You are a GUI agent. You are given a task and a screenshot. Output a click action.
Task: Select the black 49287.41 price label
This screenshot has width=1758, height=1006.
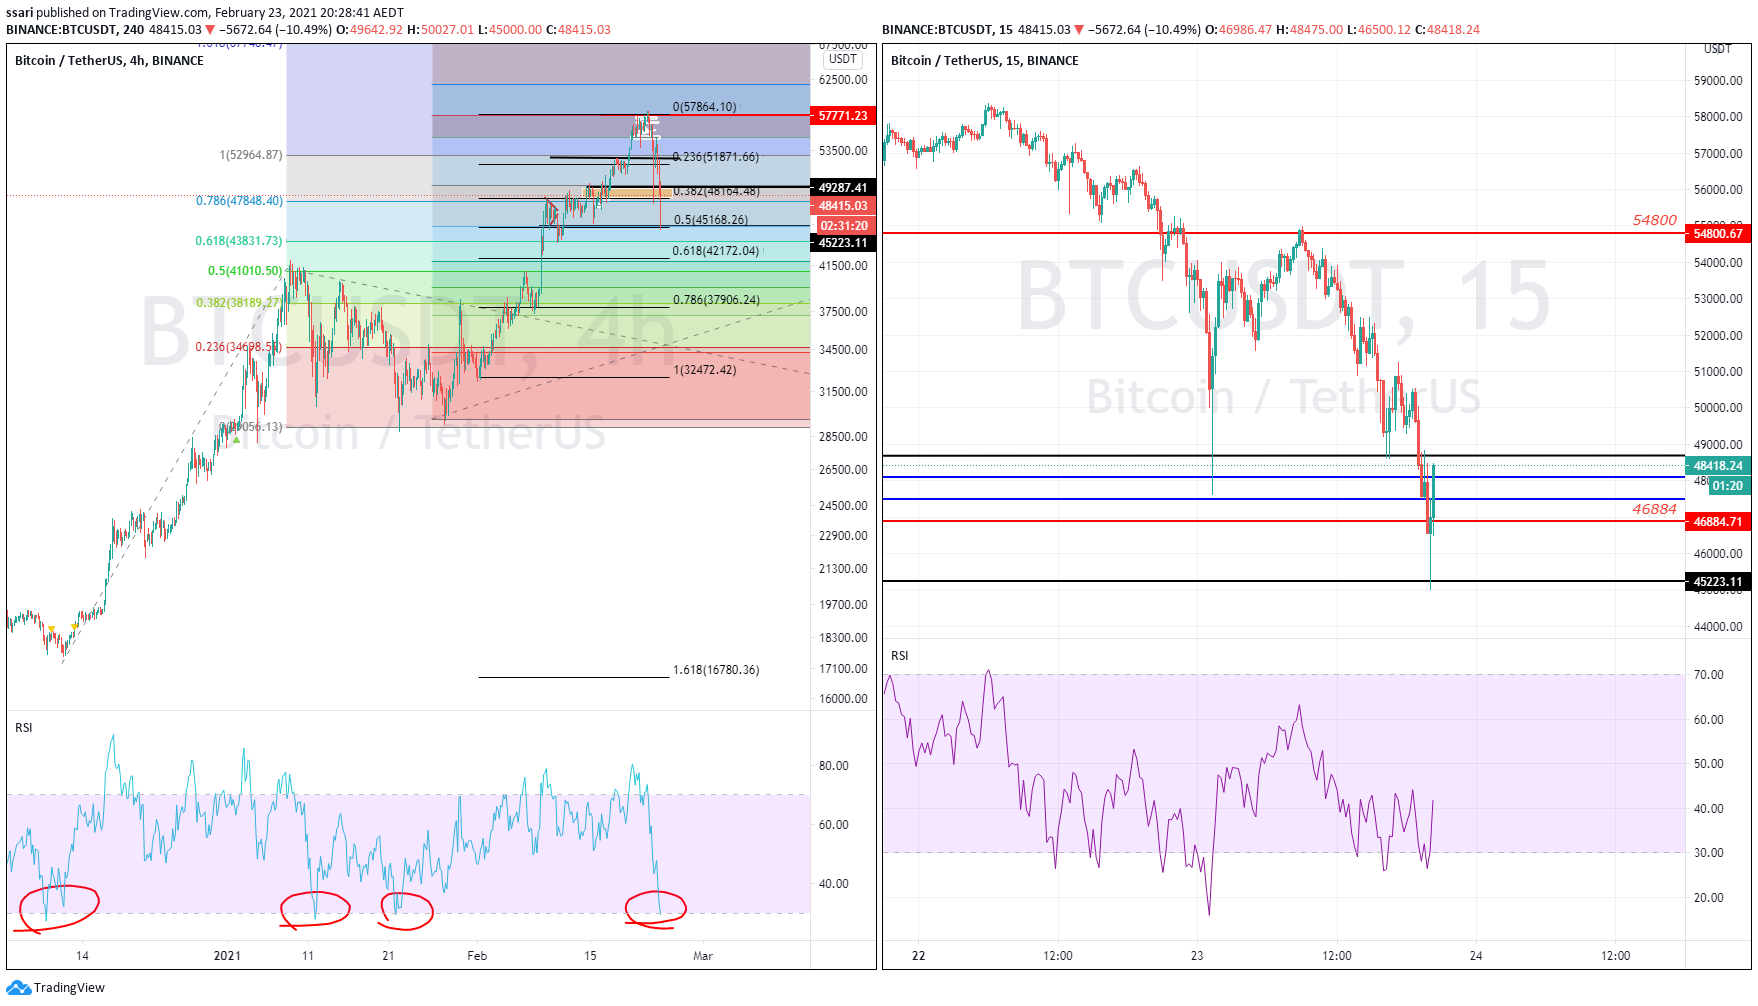[843, 188]
